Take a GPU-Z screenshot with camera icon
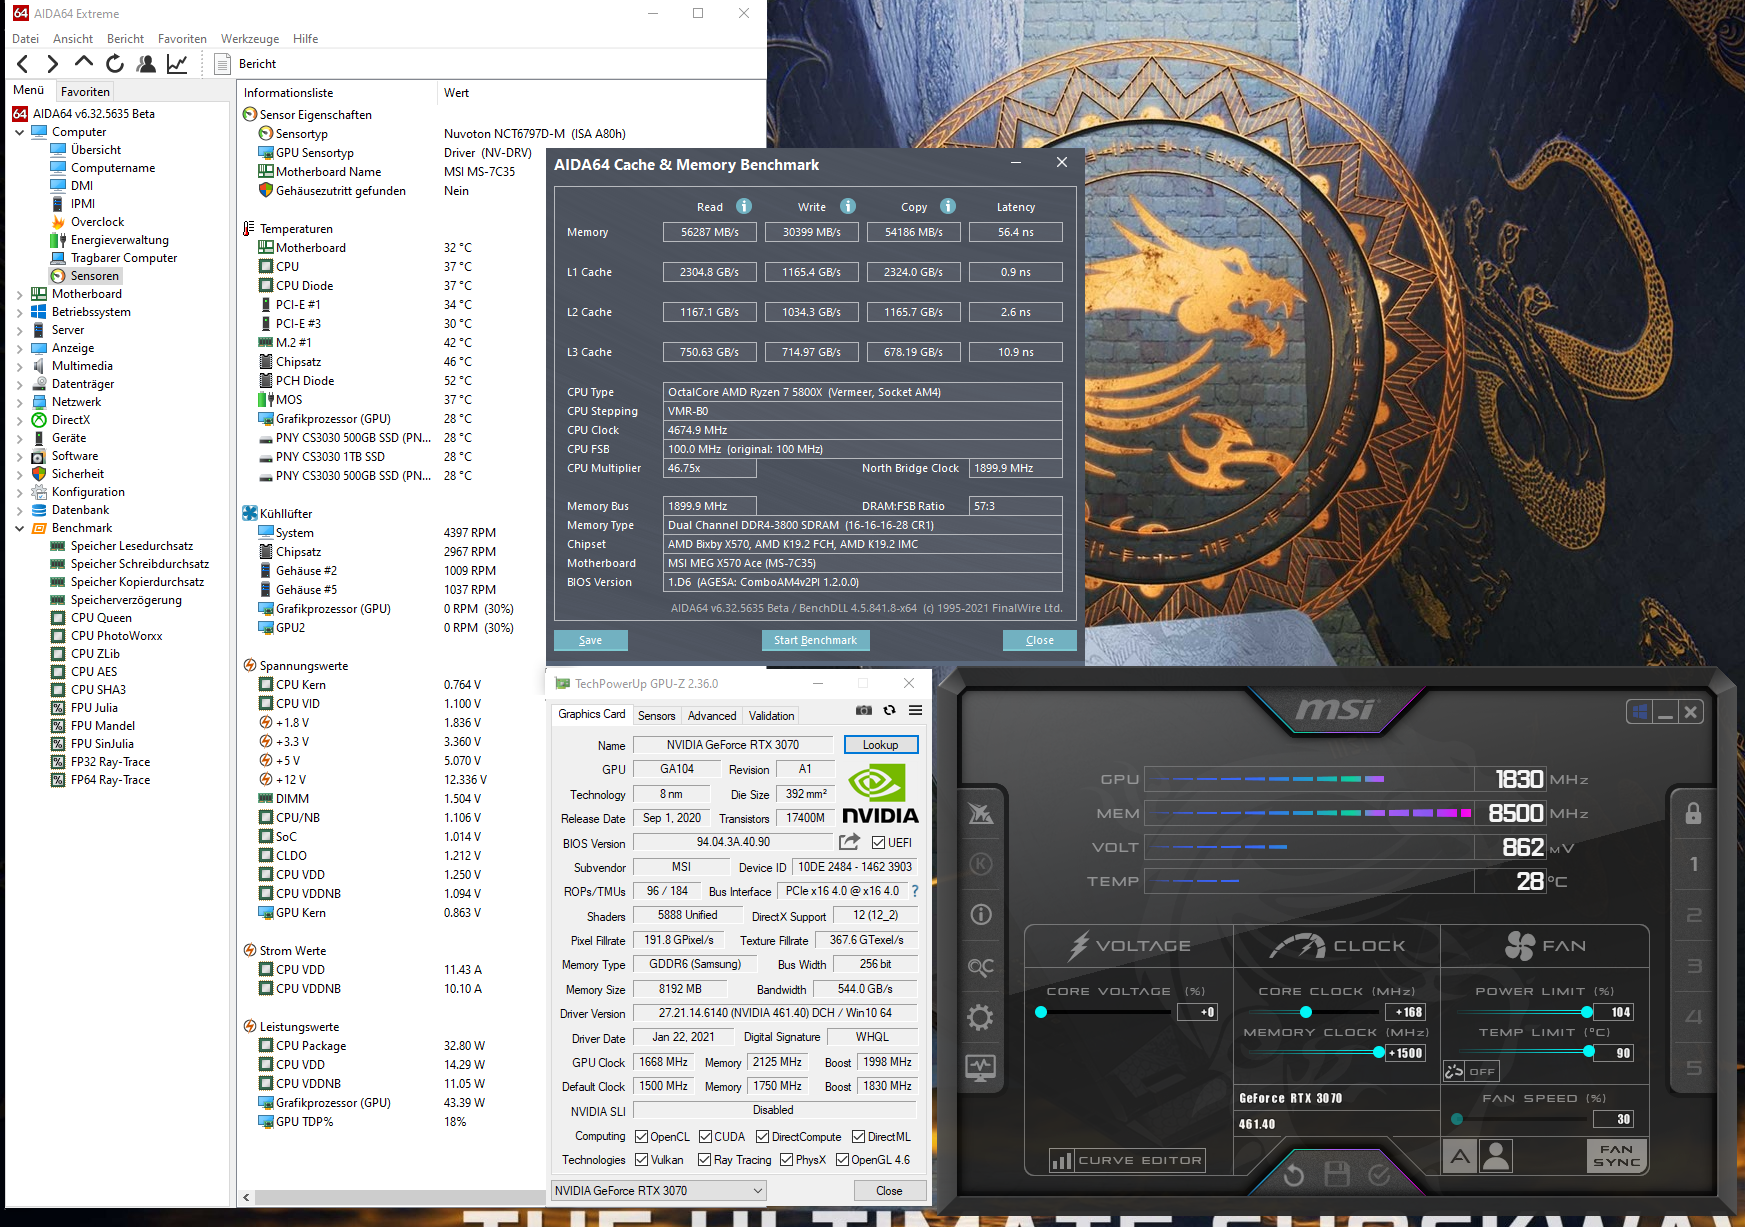The width and height of the screenshot is (1745, 1227). (x=864, y=711)
